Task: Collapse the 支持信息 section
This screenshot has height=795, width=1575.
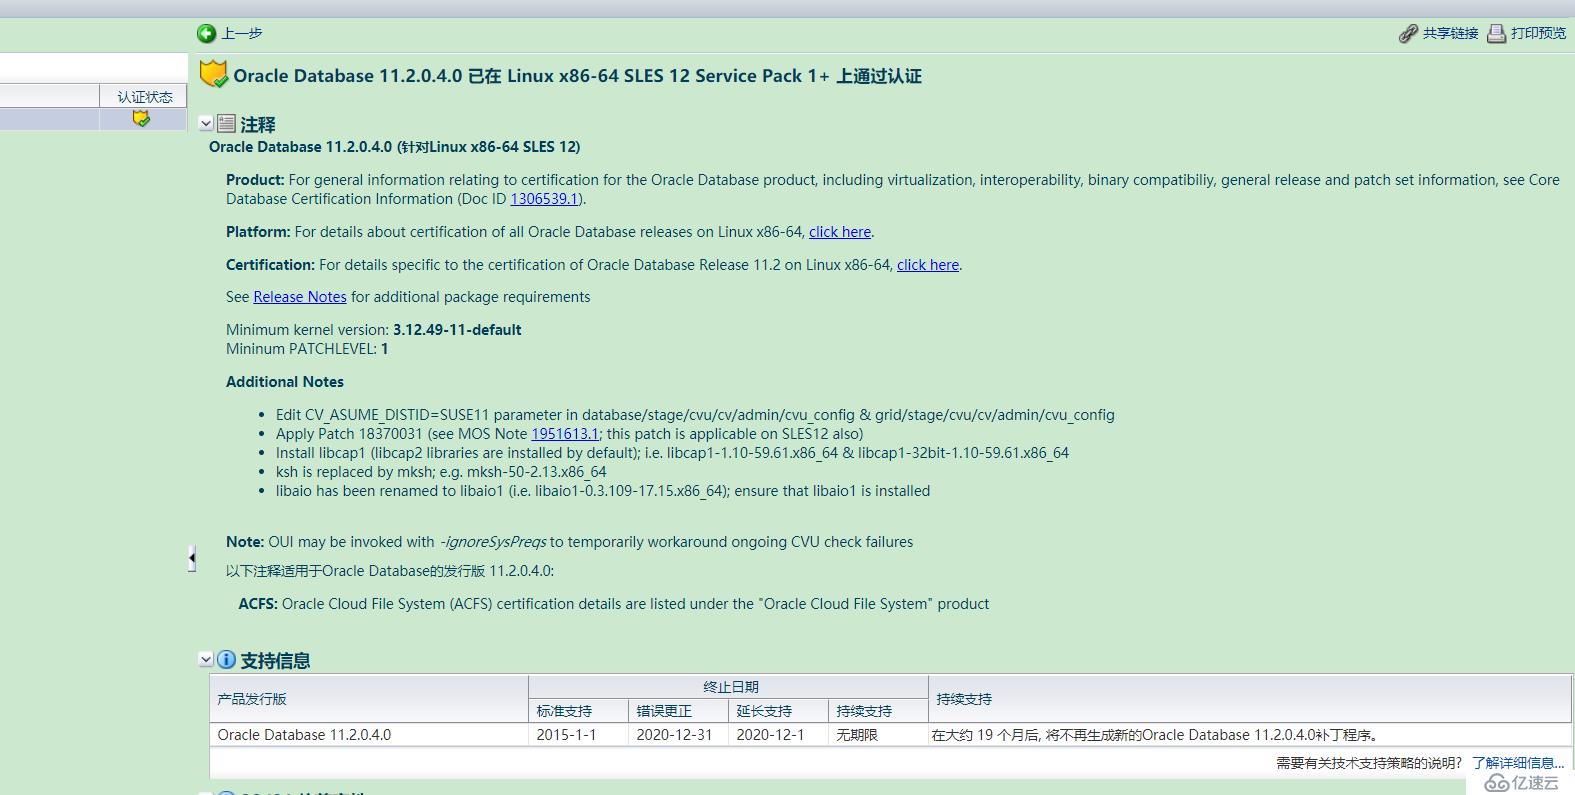Action: 206,659
